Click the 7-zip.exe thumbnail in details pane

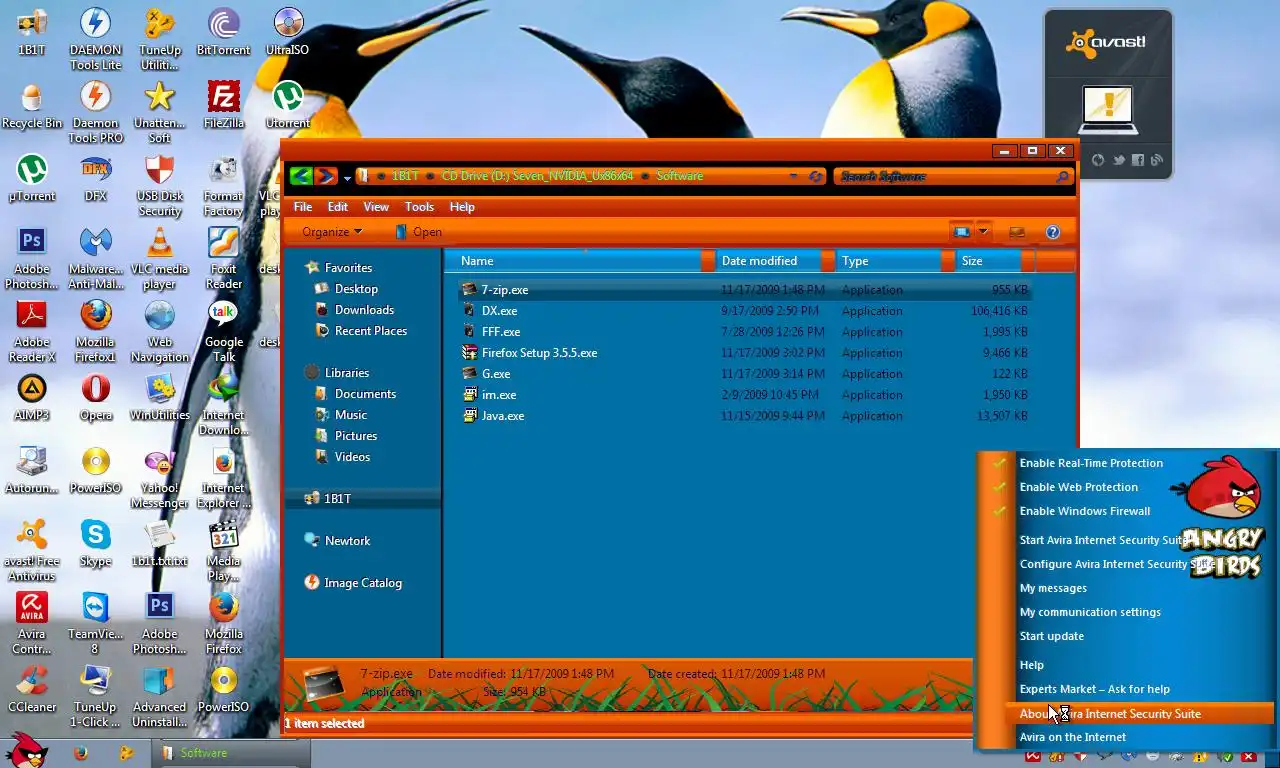click(x=323, y=683)
